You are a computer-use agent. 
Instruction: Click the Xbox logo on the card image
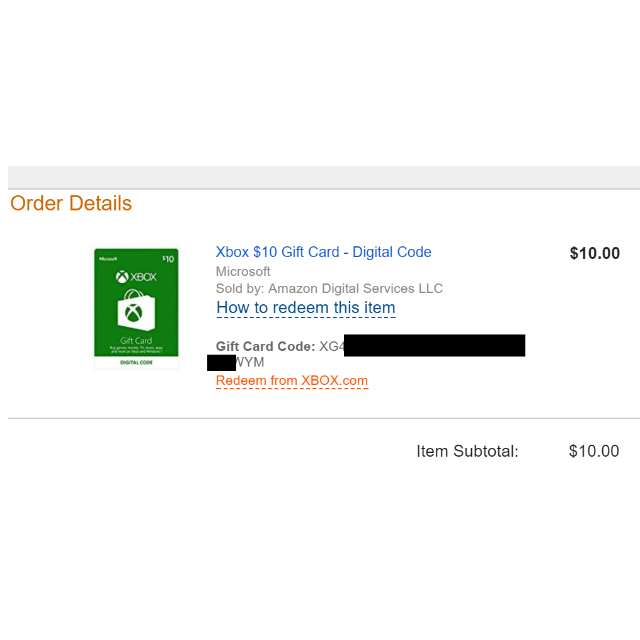click(136, 277)
